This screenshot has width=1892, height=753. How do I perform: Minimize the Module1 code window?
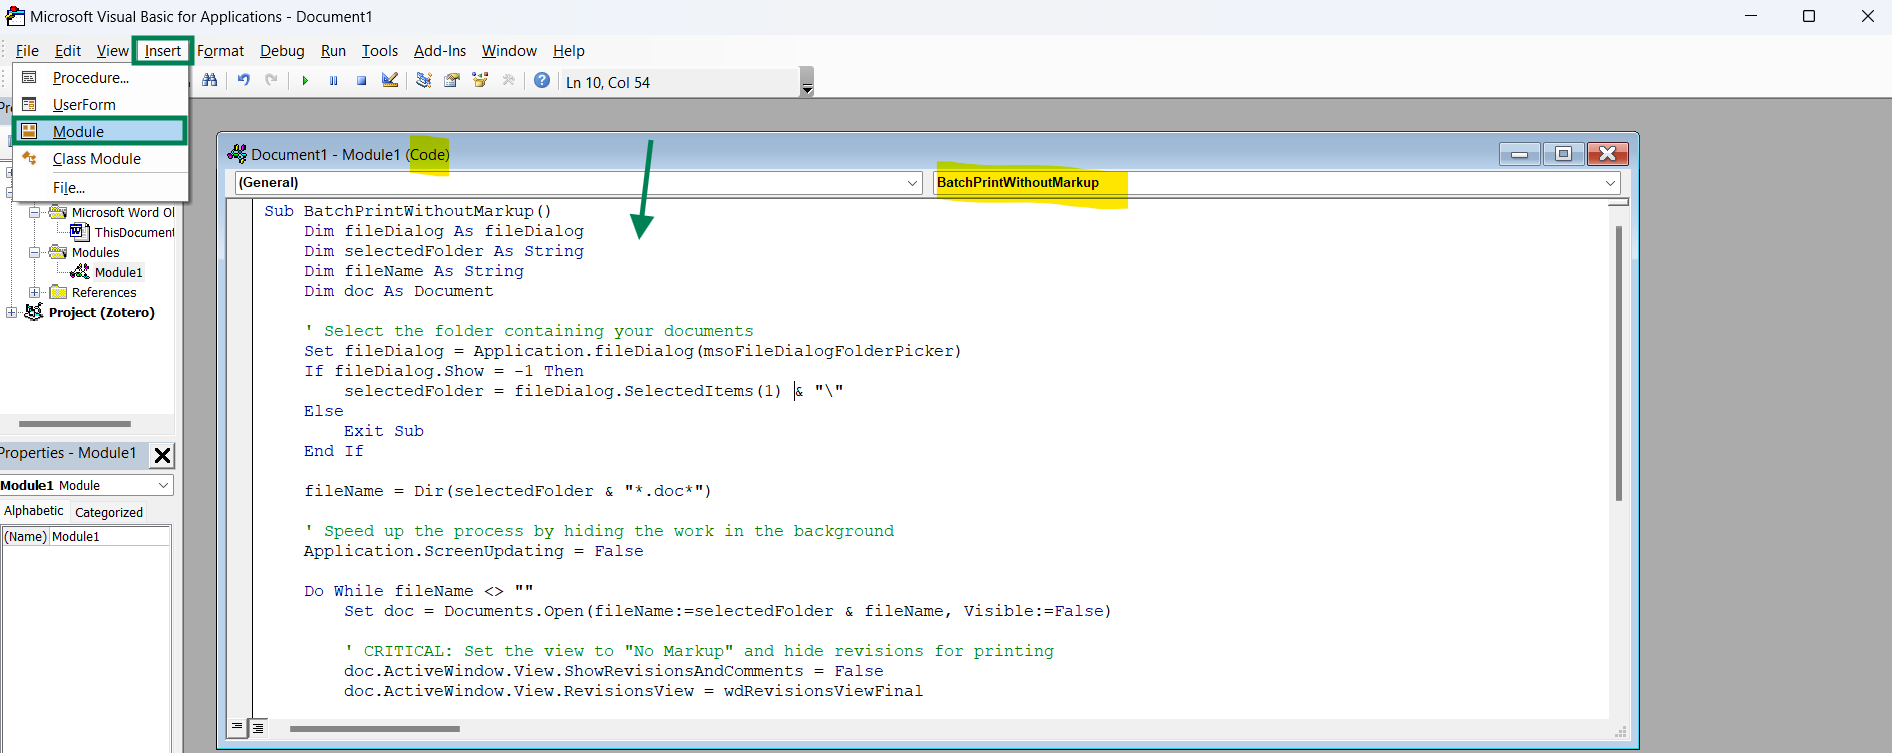click(1519, 154)
